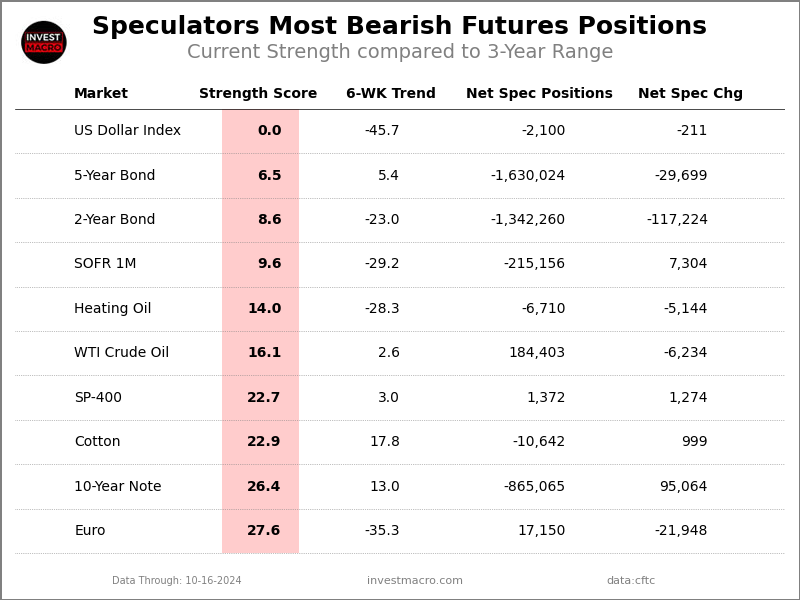Select the US Dollar Index row label
This screenshot has height=600, width=800.
pyautogui.click(x=127, y=131)
